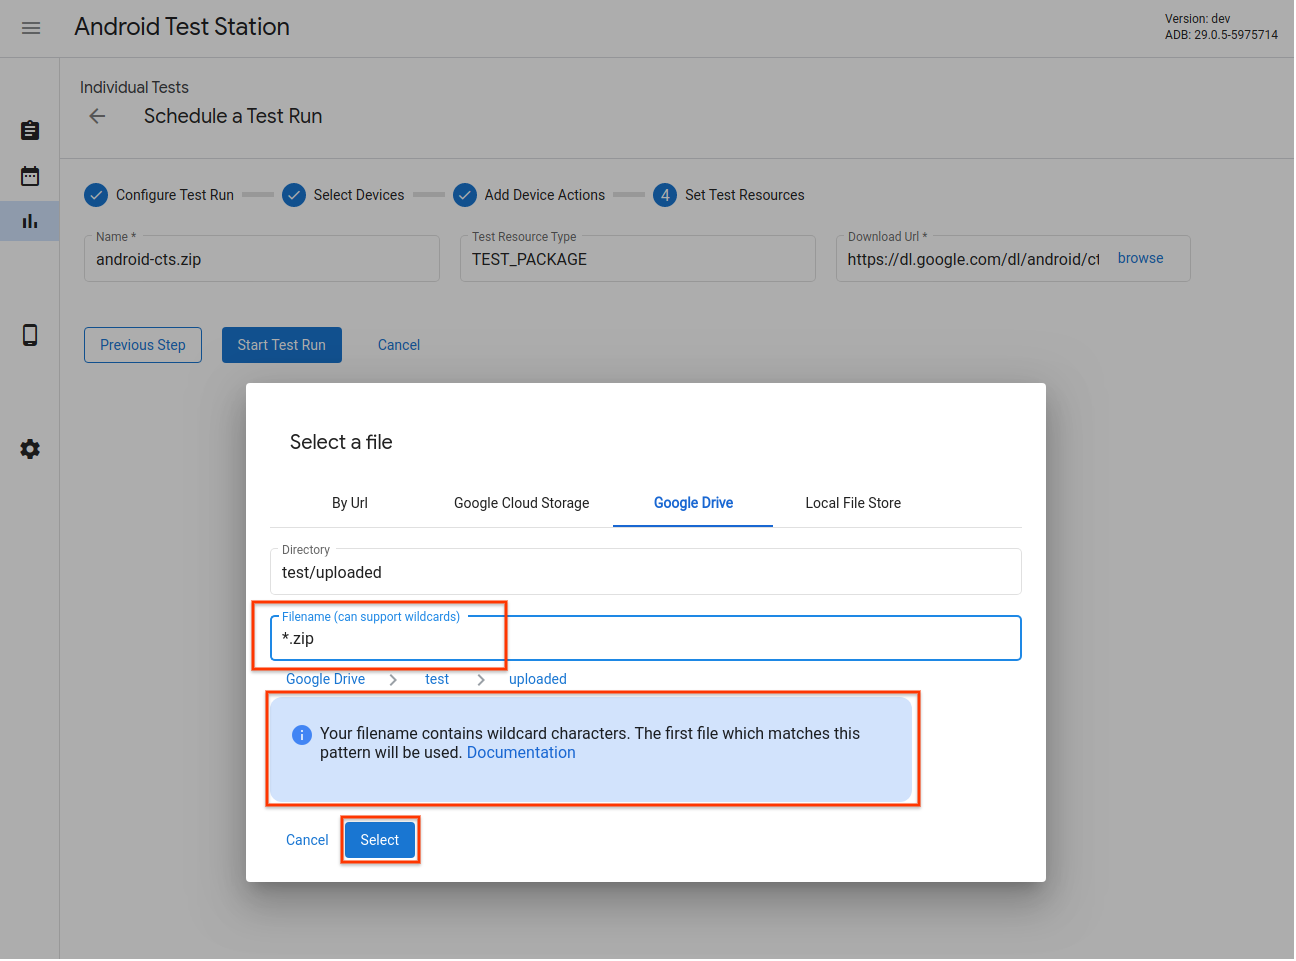Viewport: 1296px width, 961px height.
Task: Switch to the Local File Store tab
Action: coord(852,503)
